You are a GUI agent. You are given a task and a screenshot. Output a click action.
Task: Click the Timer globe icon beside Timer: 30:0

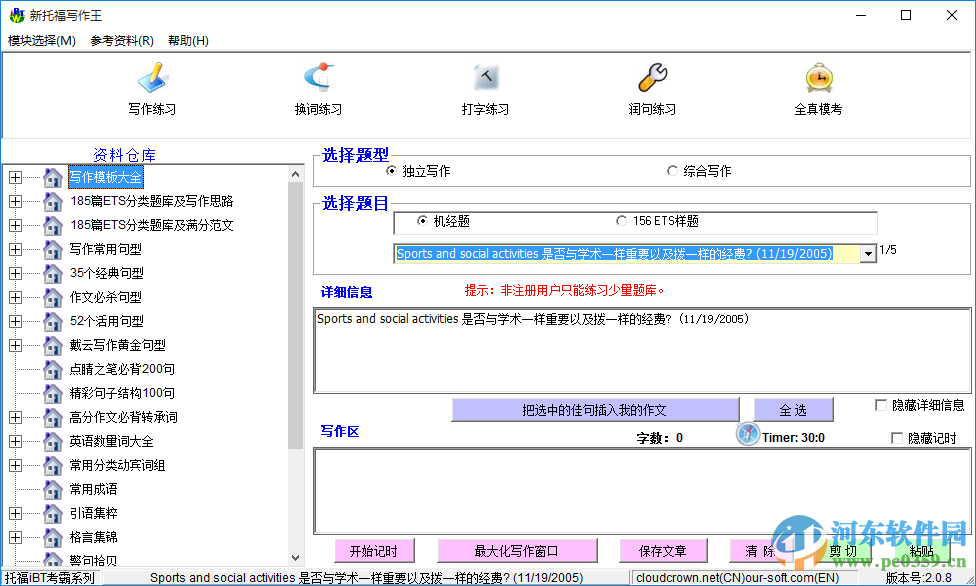click(747, 434)
